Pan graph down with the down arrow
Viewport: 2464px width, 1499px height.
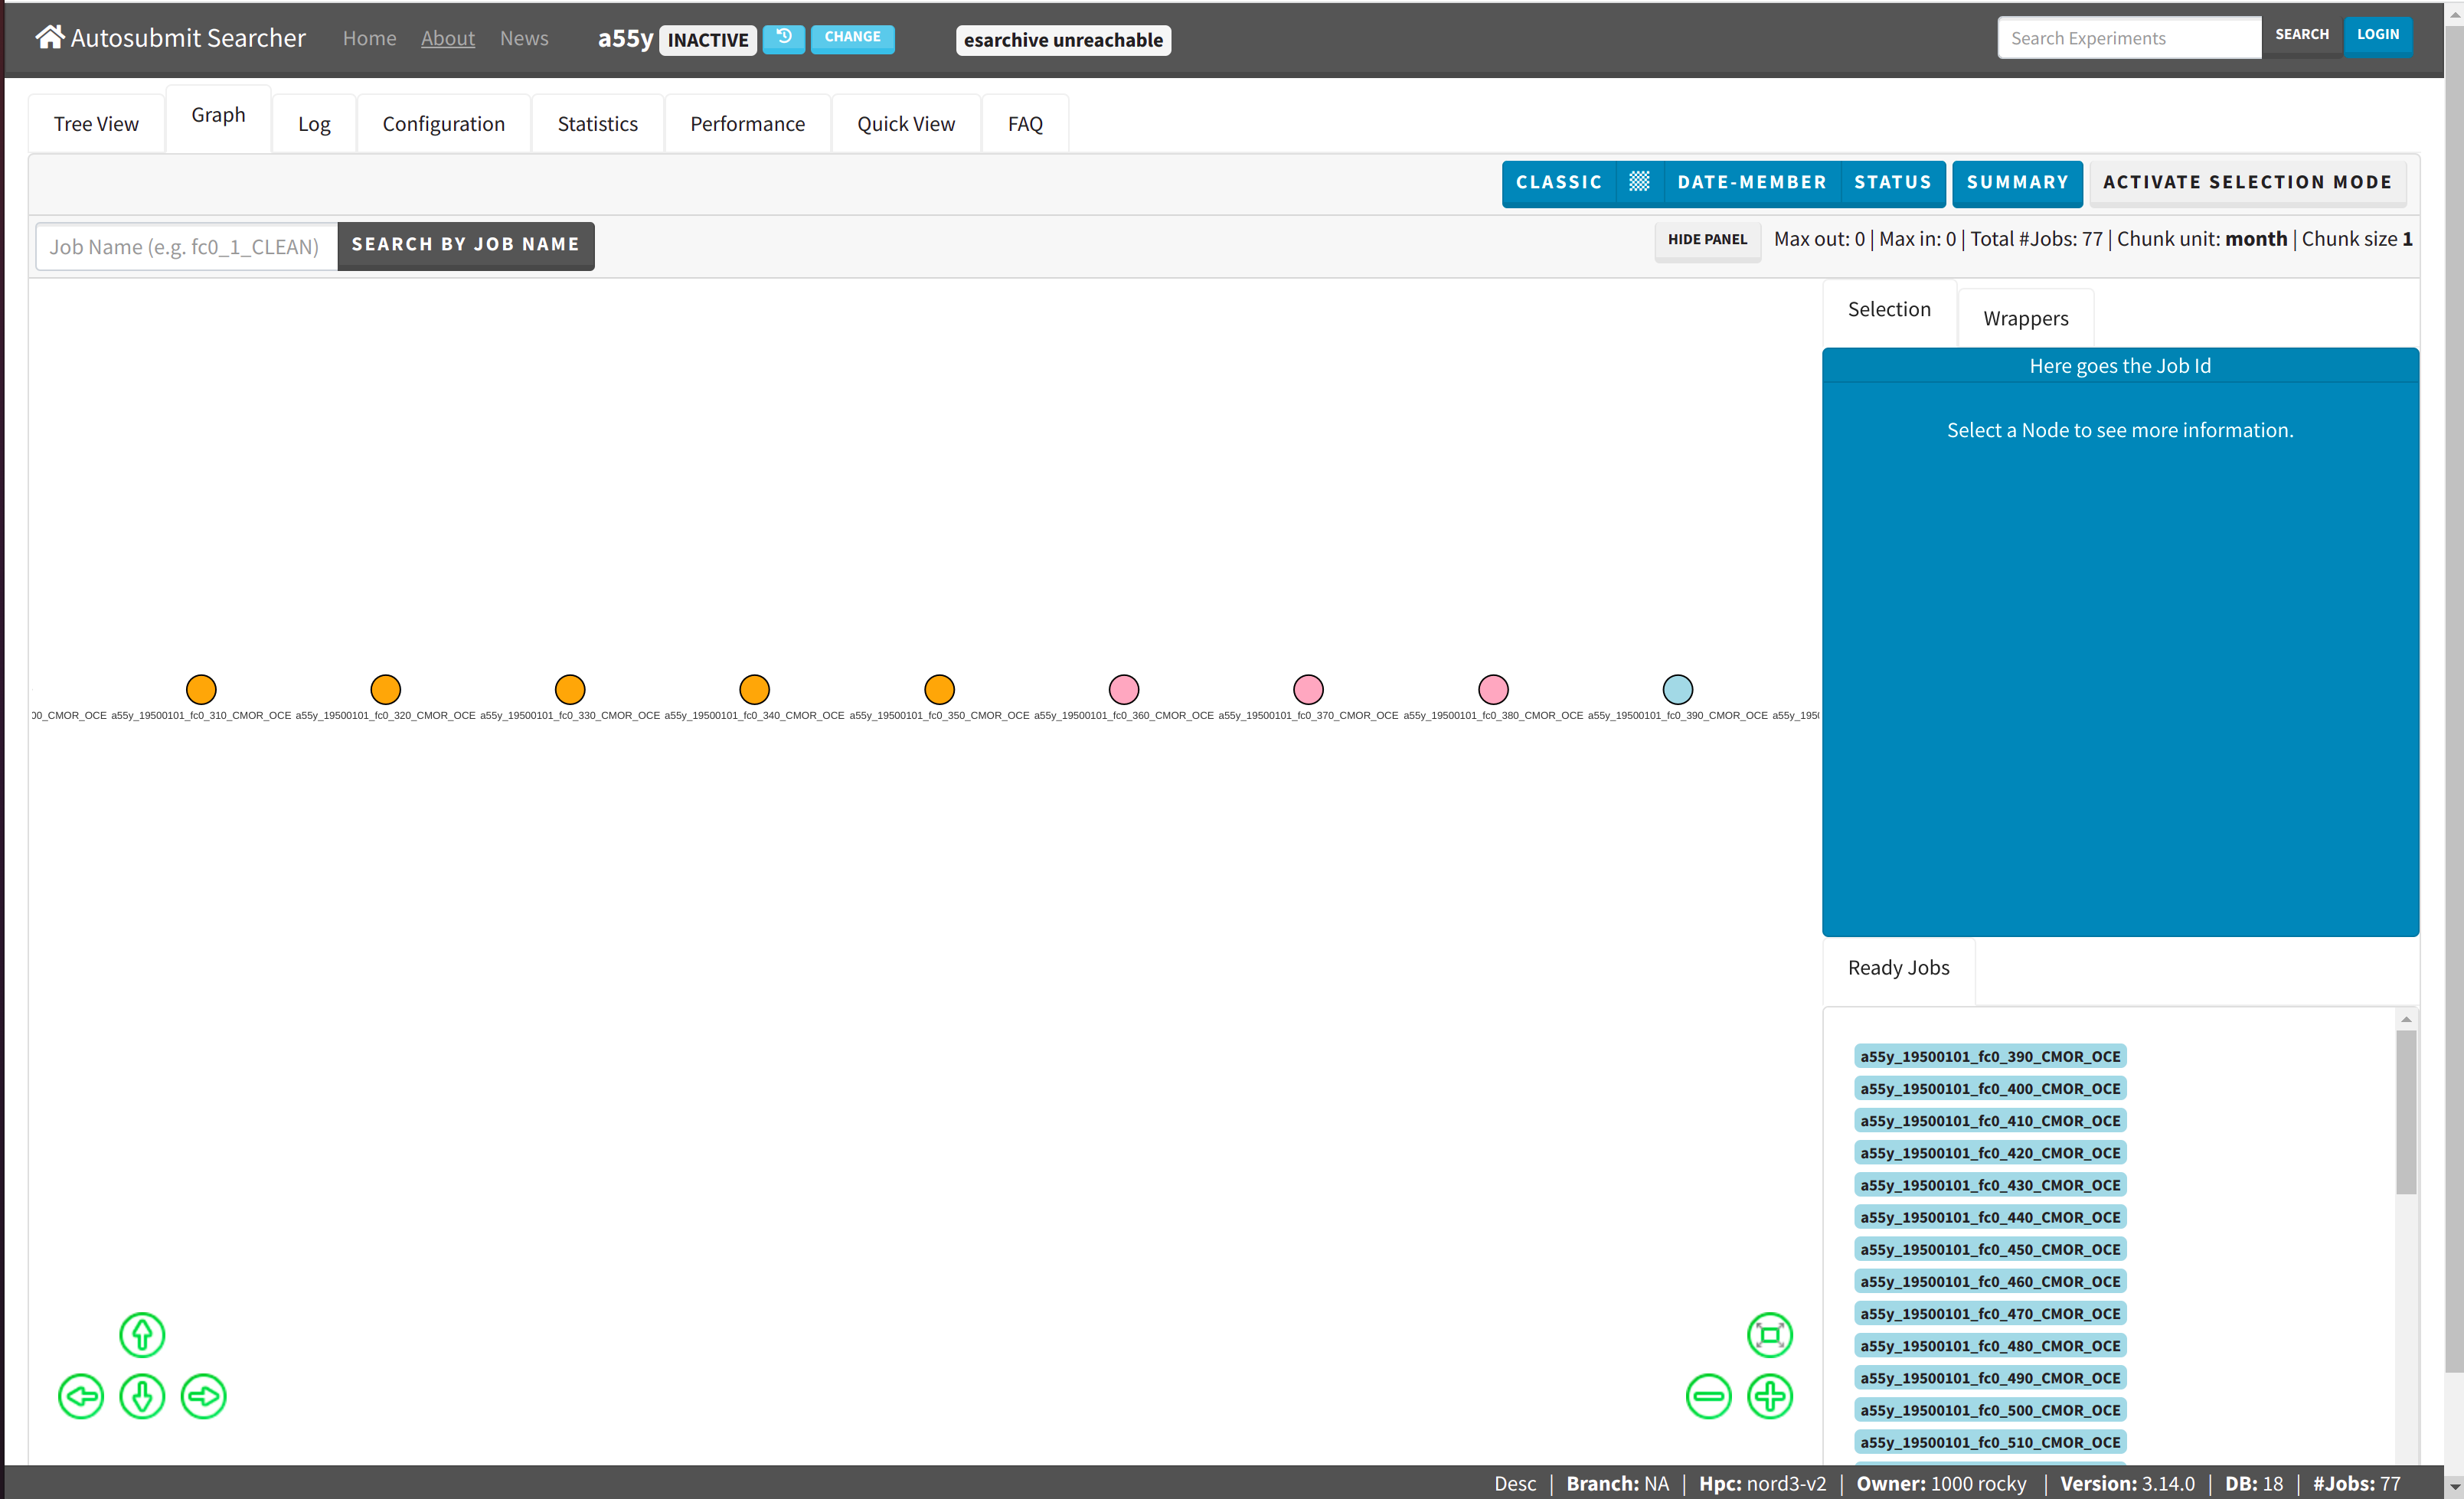pos(142,1396)
